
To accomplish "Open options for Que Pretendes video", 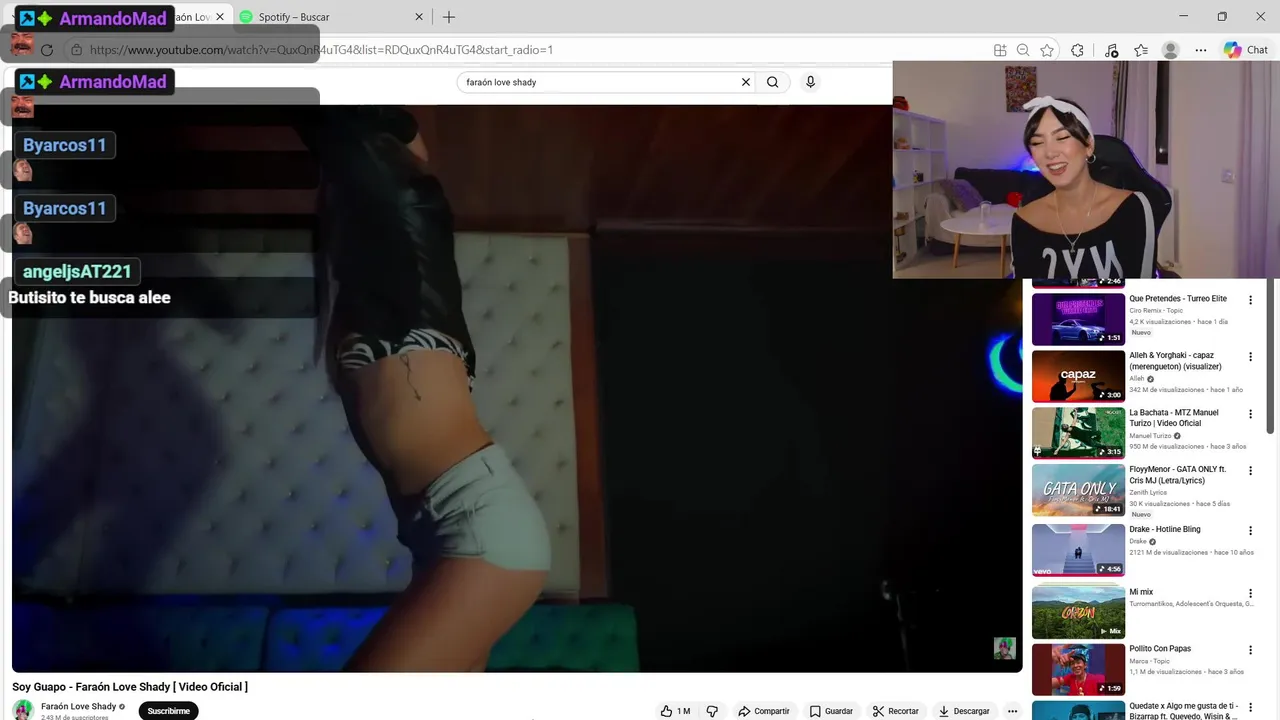I will (1250, 300).
